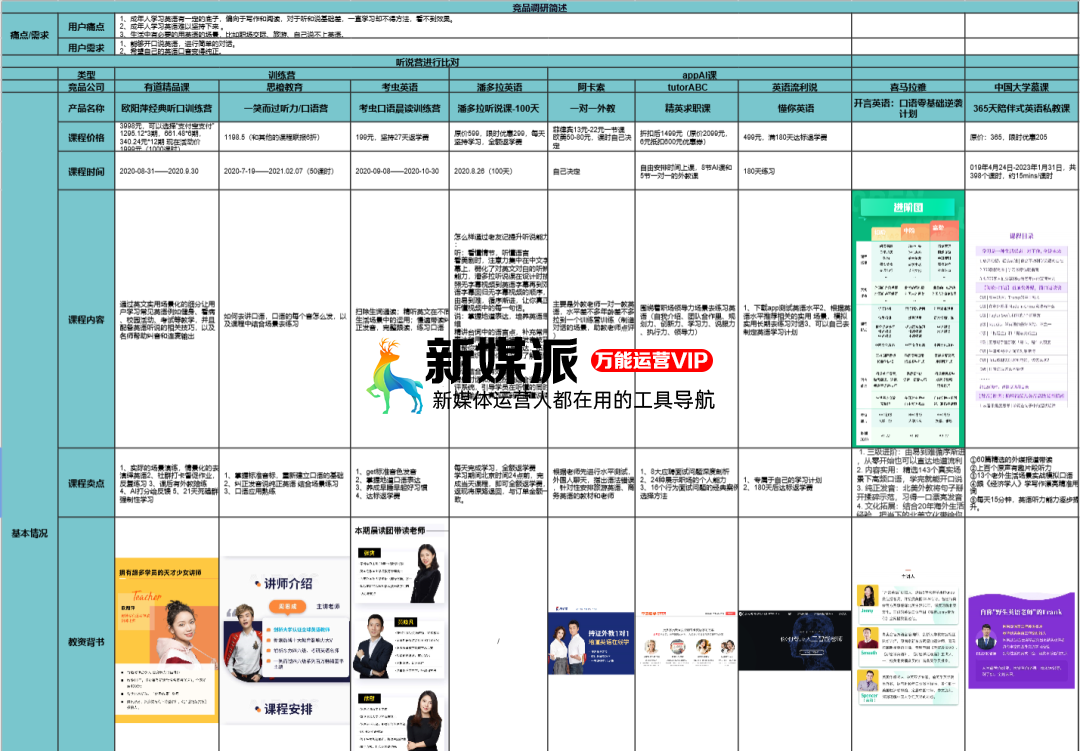
Task: Open the '讲师介绍' instructor image
Action: point(285,641)
